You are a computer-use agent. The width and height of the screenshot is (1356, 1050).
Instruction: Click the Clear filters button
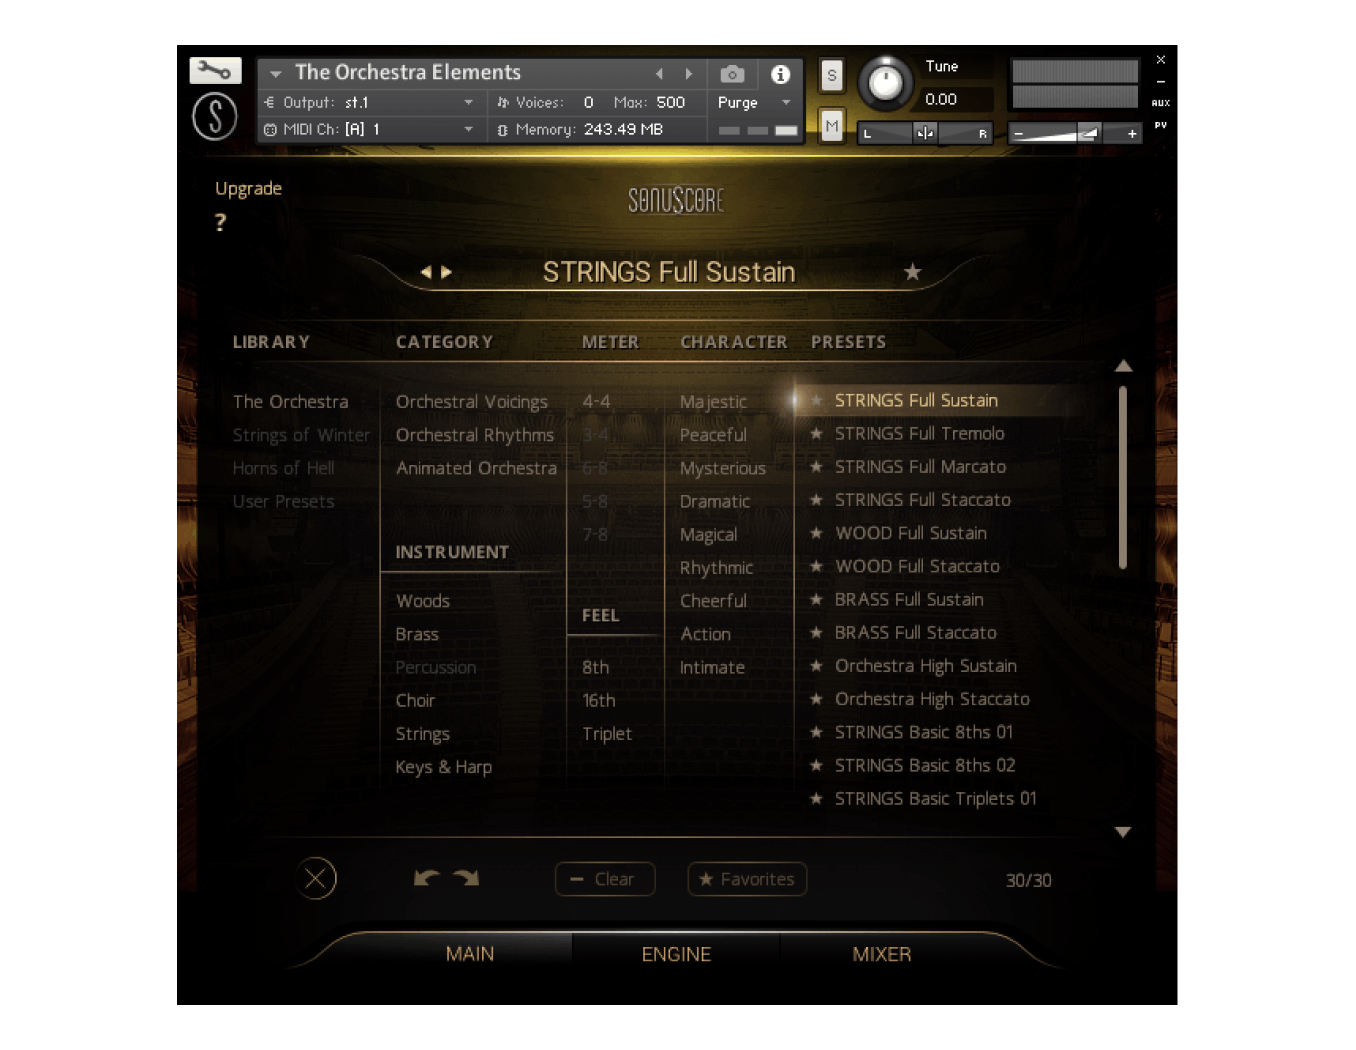click(x=605, y=879)
